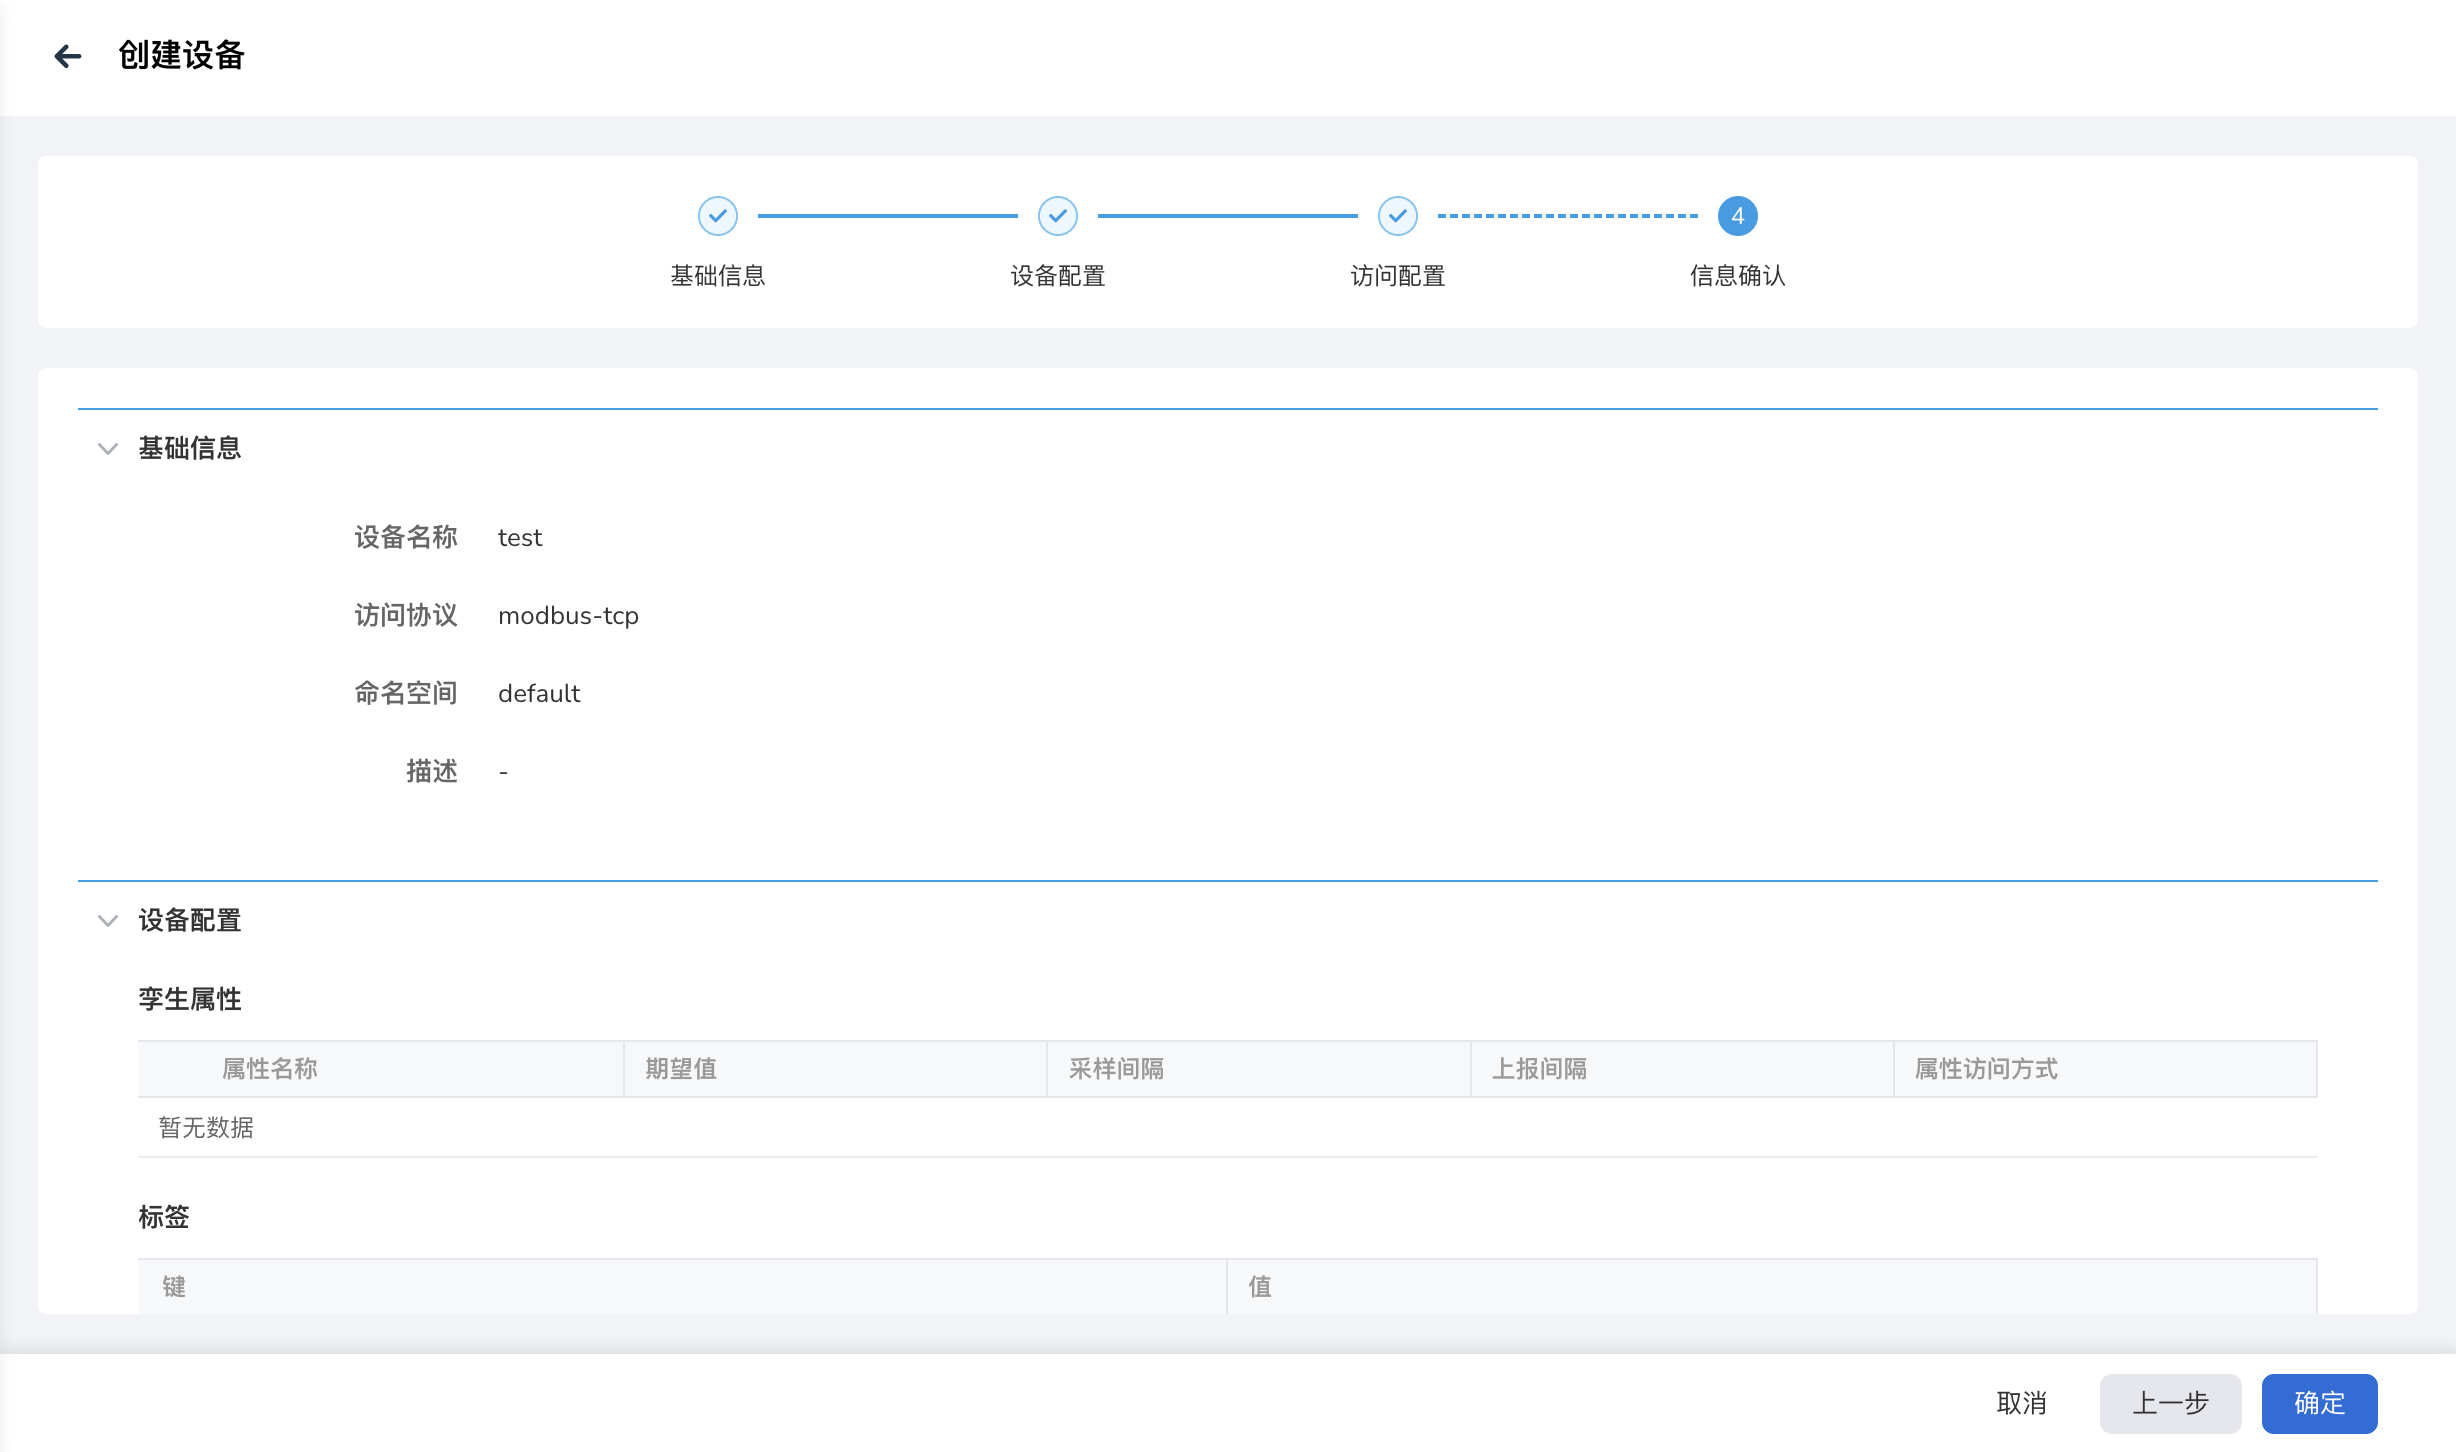Viewport: 2456px width, 1452px height.
Task: Select the 访问配置 step label
Action: point(1397,276)
